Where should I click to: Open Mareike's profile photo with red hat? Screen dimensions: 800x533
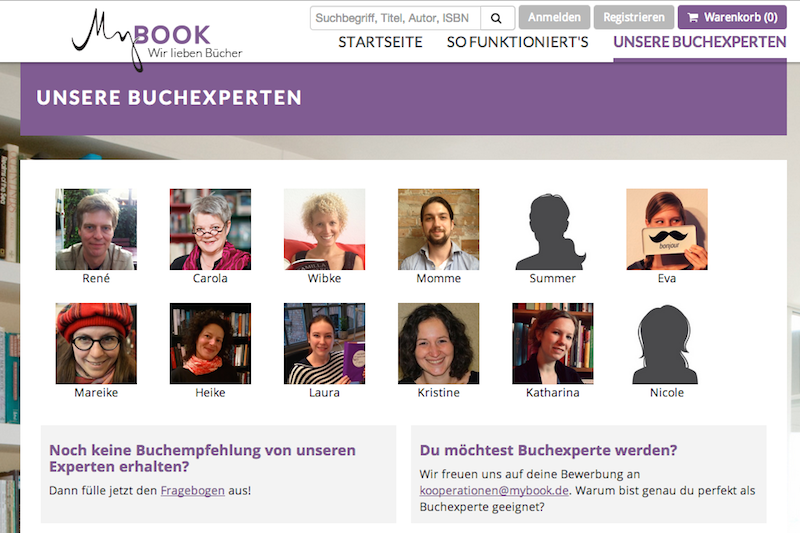(96, 344)
